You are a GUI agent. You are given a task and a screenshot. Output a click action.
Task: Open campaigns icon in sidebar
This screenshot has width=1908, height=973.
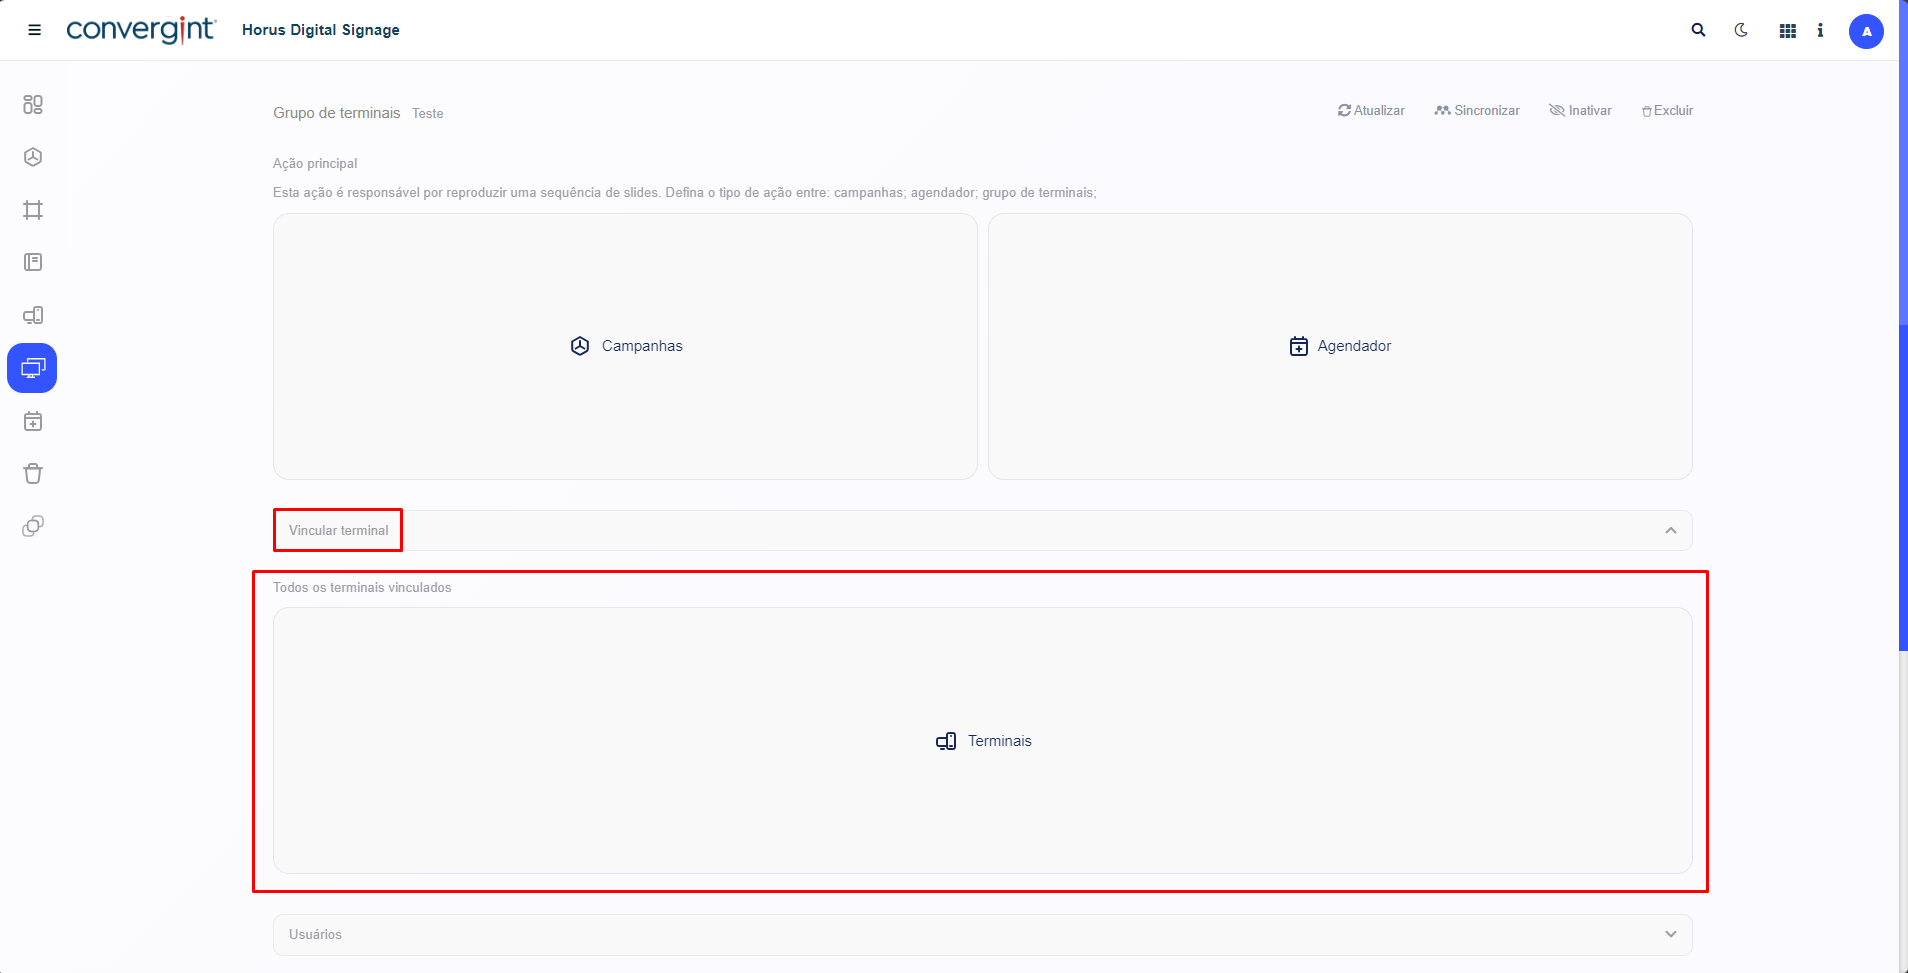(x=33, y=157)
